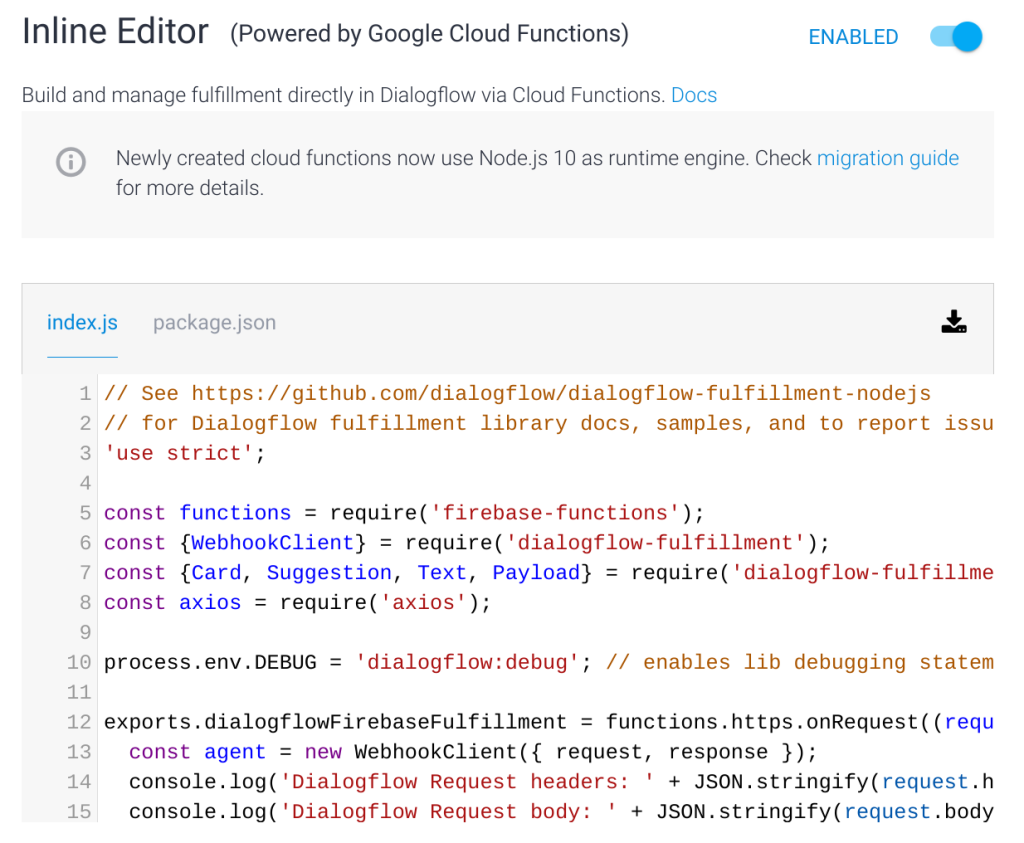Click the process.env.DEBUG line
1024x843 pixels.
pos(549,663)
